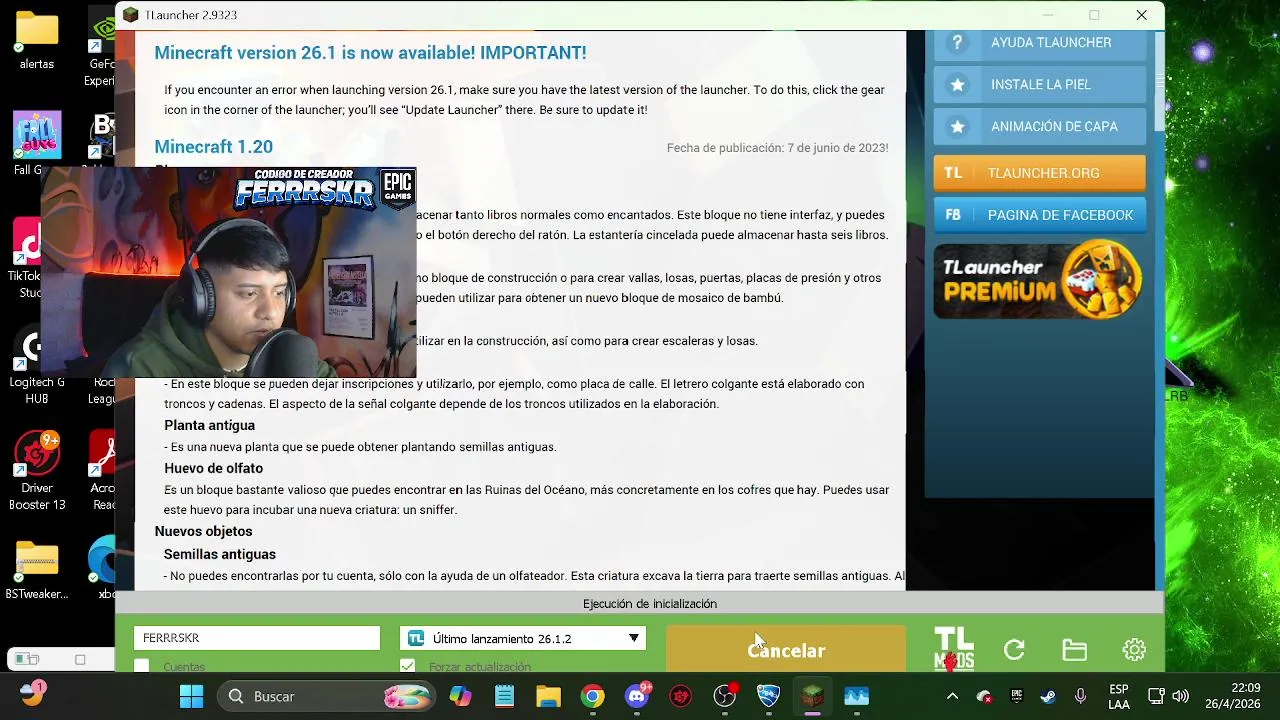The image size is (1280, 720).
Task: Open TikTok Studio desktop shortcut
Action: pos(28,258)
